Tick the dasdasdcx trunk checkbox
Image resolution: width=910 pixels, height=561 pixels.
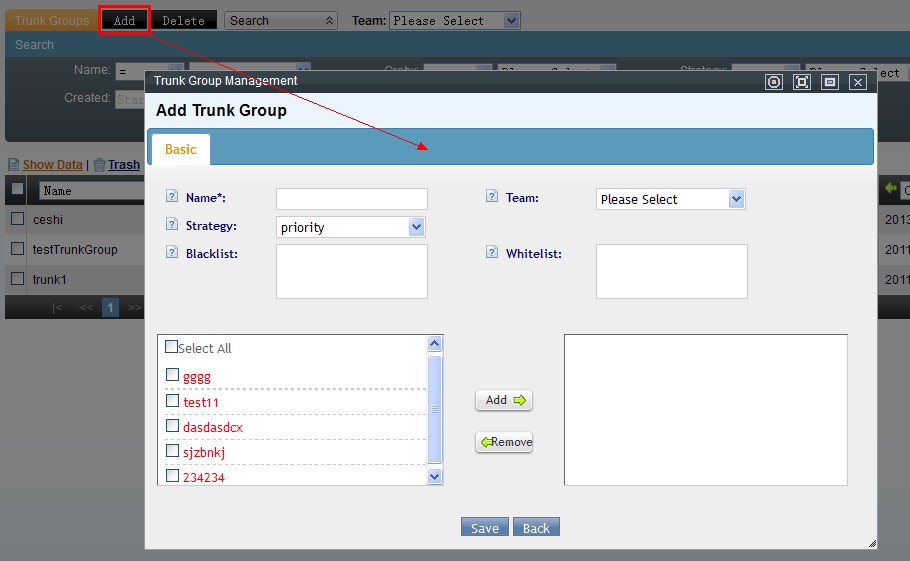pyautogui.click(x=172, y=425)
